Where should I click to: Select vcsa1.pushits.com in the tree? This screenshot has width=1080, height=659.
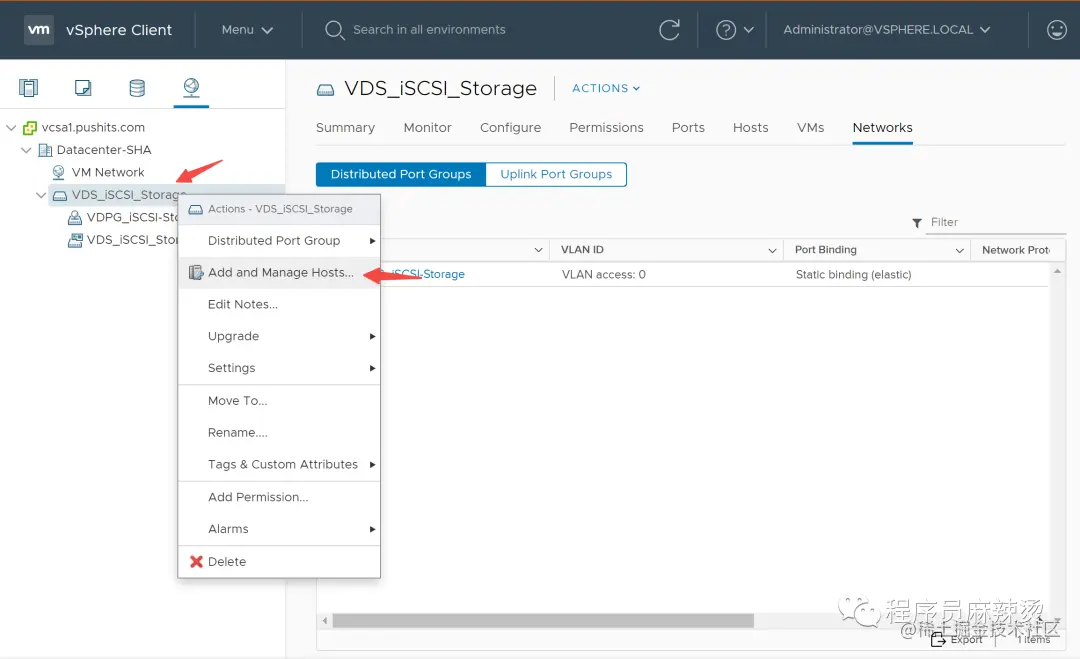coord(93,127)
